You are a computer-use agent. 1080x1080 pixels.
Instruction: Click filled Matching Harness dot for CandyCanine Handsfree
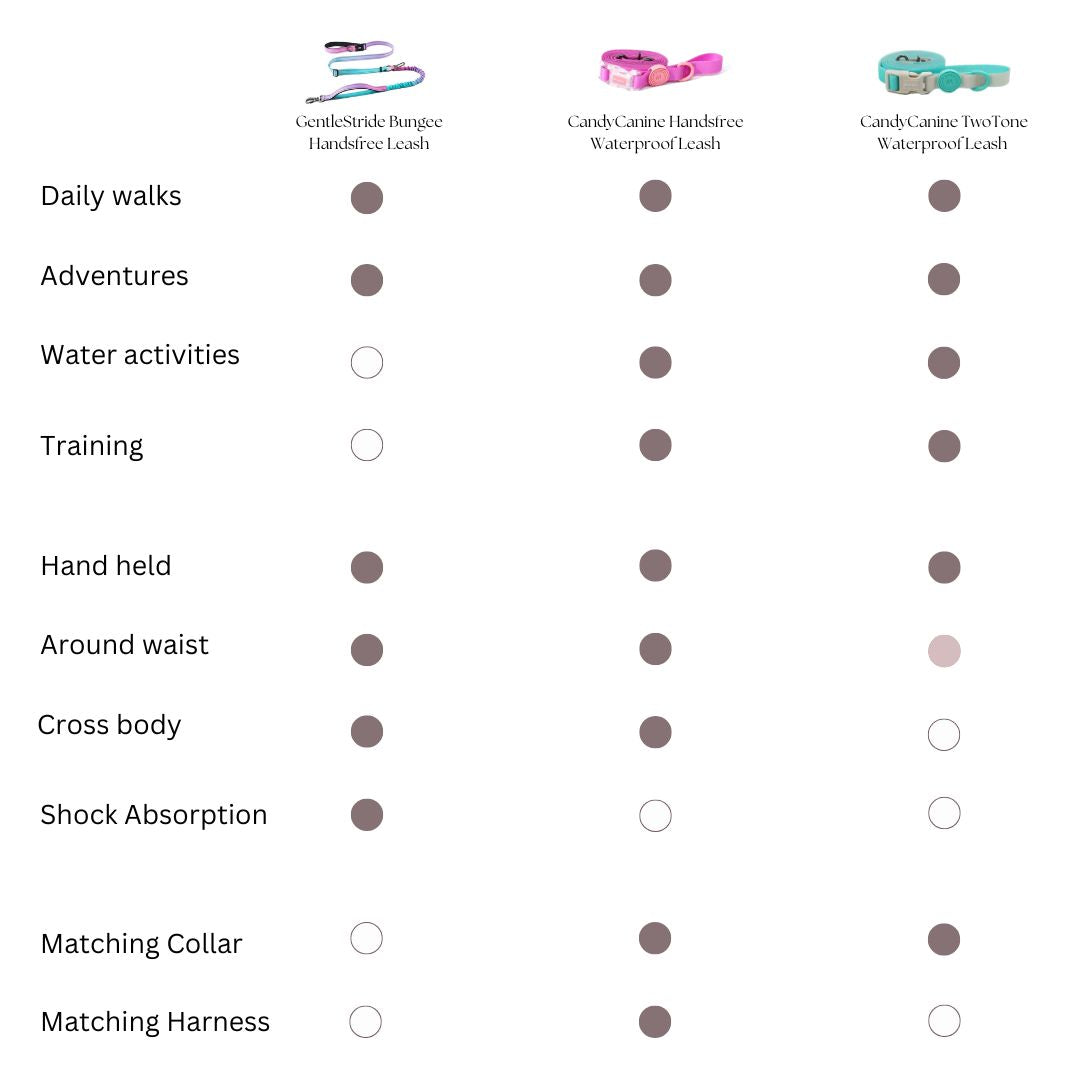(x=655, y=1022)
